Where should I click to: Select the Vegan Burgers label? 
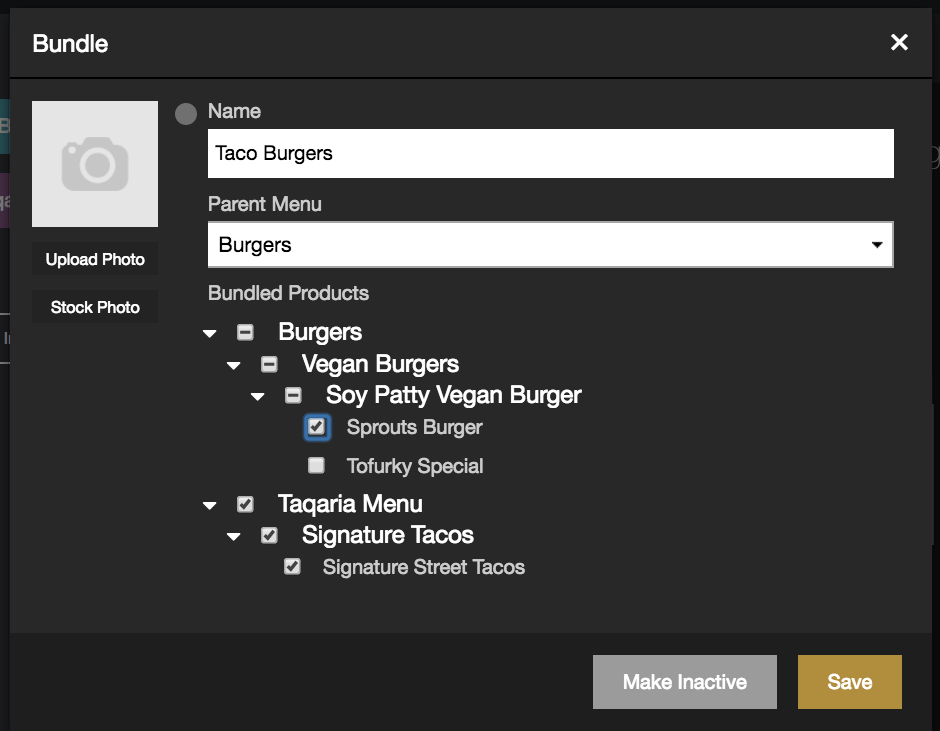pyautogui.click(x=380, y=364)
